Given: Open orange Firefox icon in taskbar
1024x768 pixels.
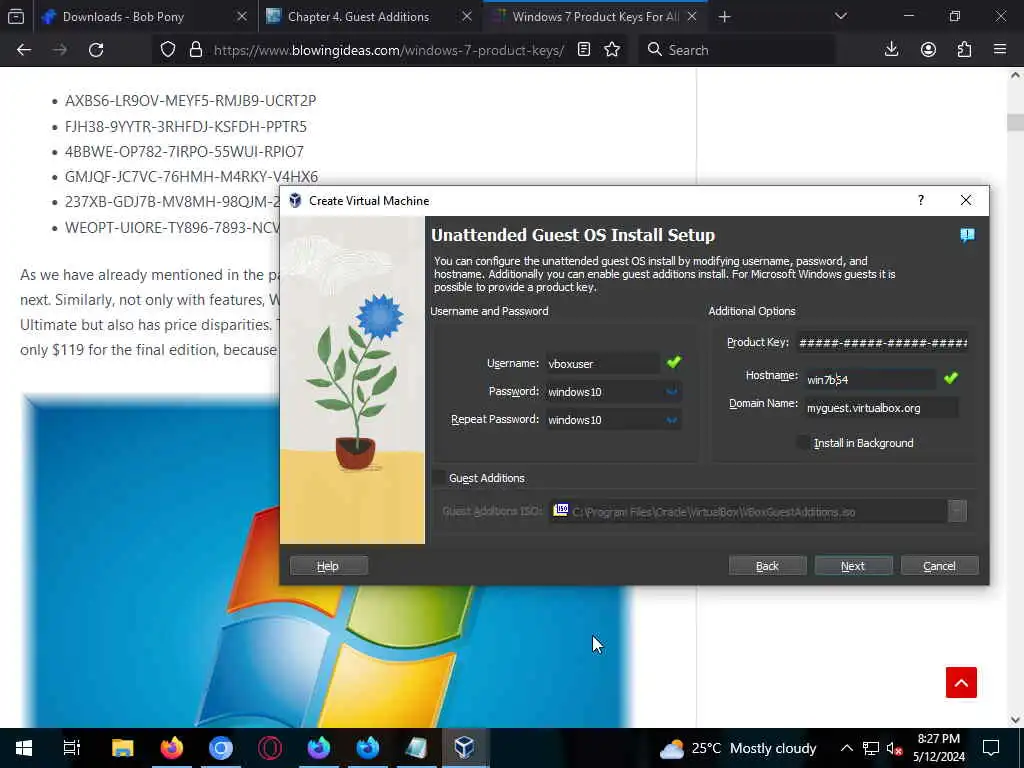Looking at the screenshot, I should click(x=172, y=748).
